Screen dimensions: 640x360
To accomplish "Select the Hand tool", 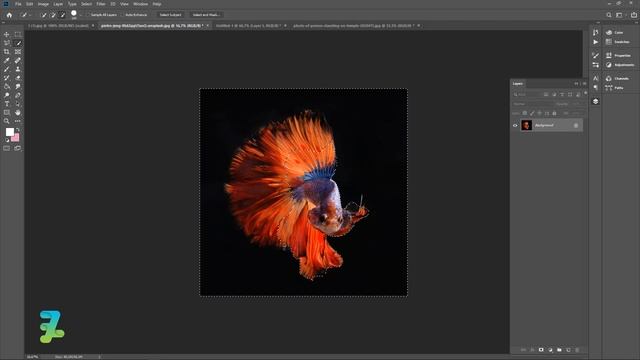I will 18,112.
